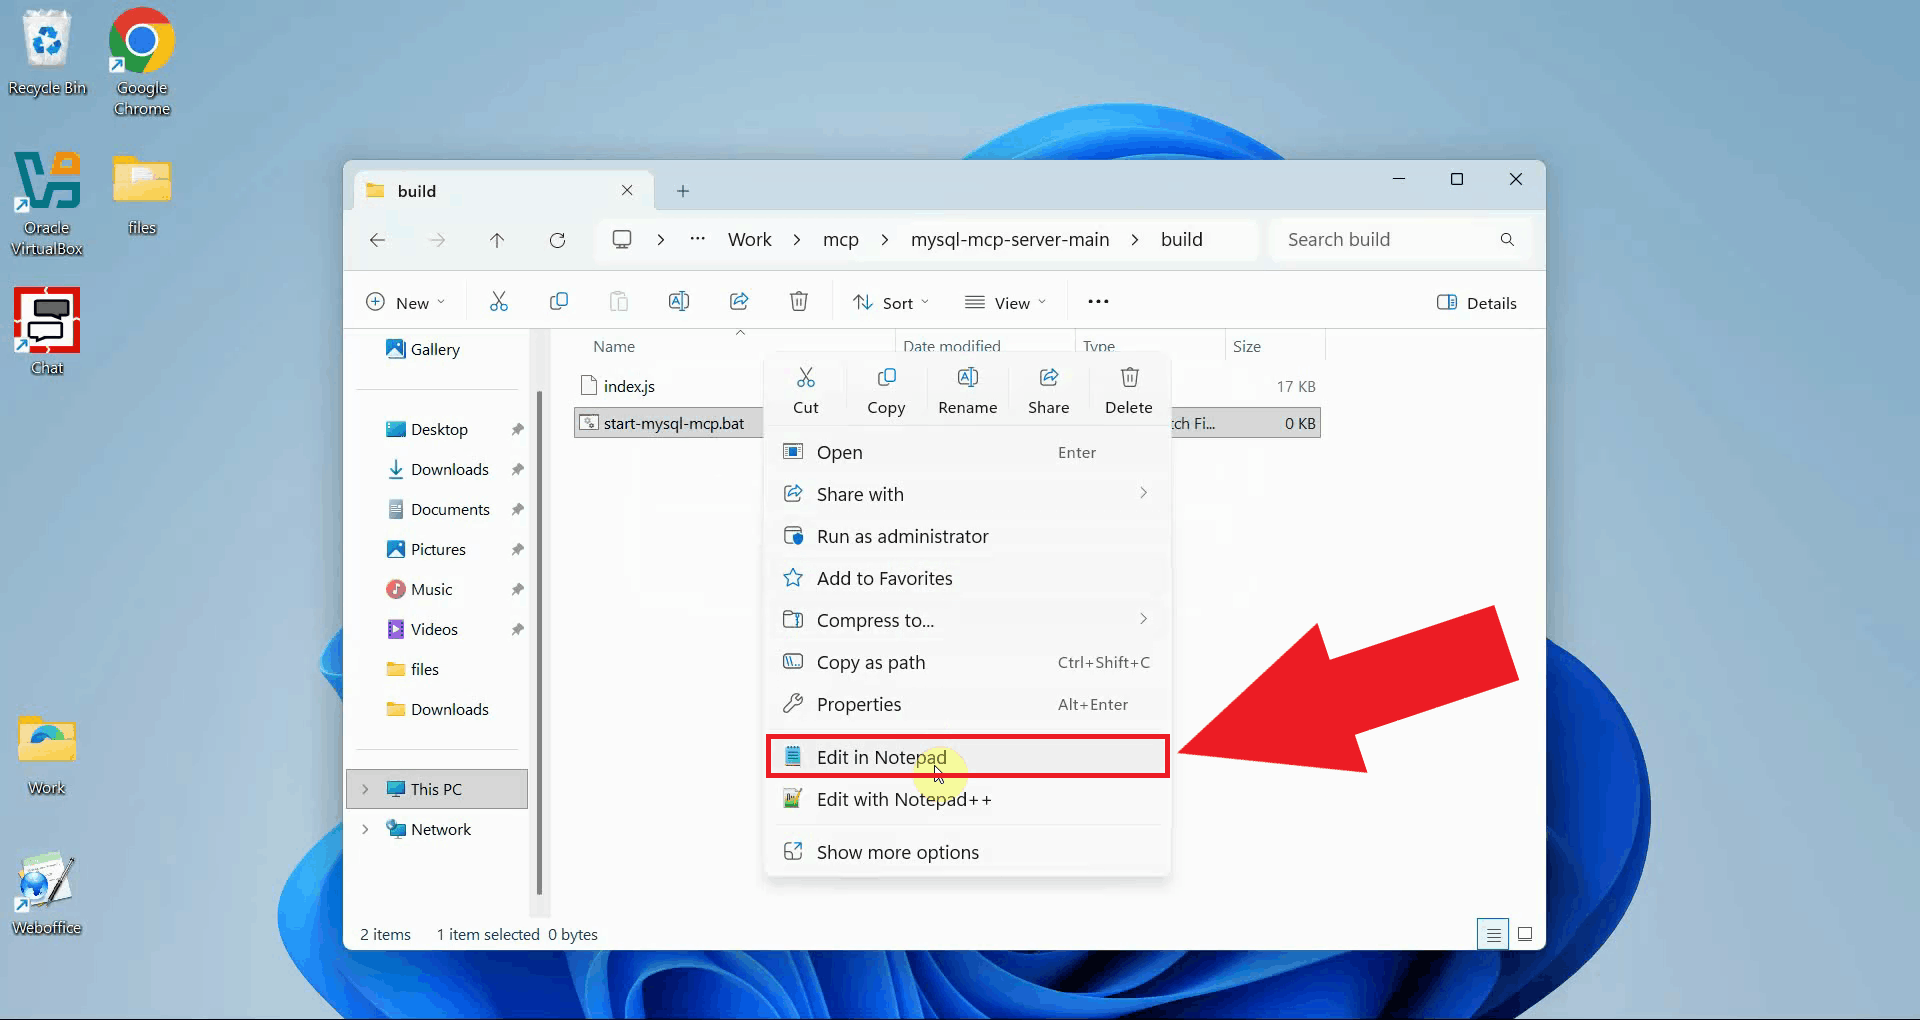Click the toolbar Share icon
Screen dimensions: 1920x1020
[739, 302]
